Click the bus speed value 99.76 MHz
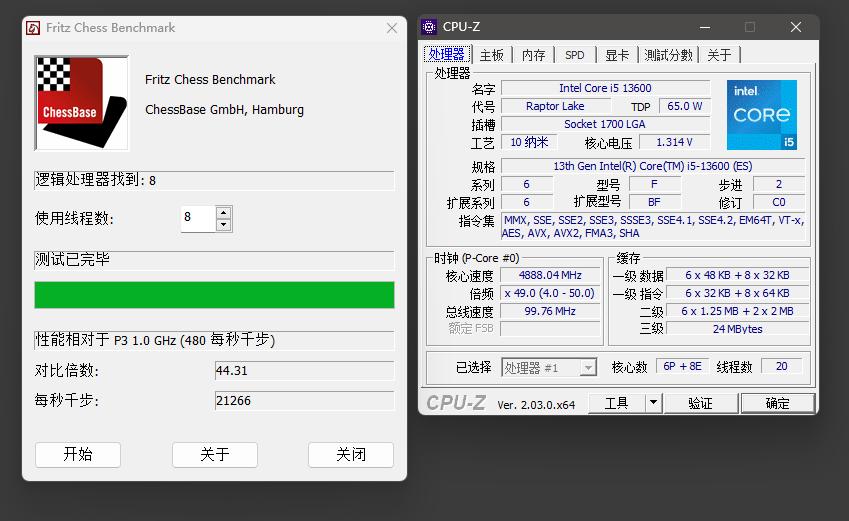The width and height of the screenshot is (849, 521). [x=550, y=311]
